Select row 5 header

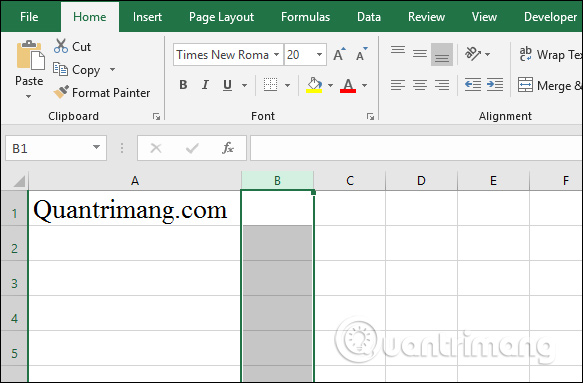pyautogui.click(x=14, y=348)
